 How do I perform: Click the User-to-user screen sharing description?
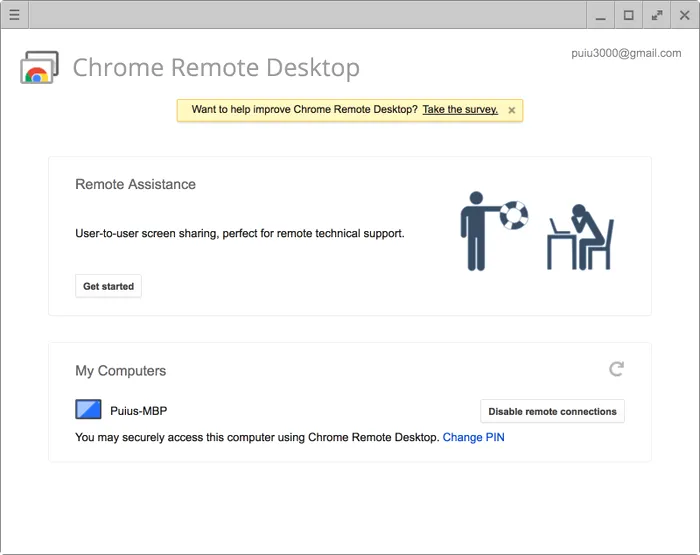(240, 234)
